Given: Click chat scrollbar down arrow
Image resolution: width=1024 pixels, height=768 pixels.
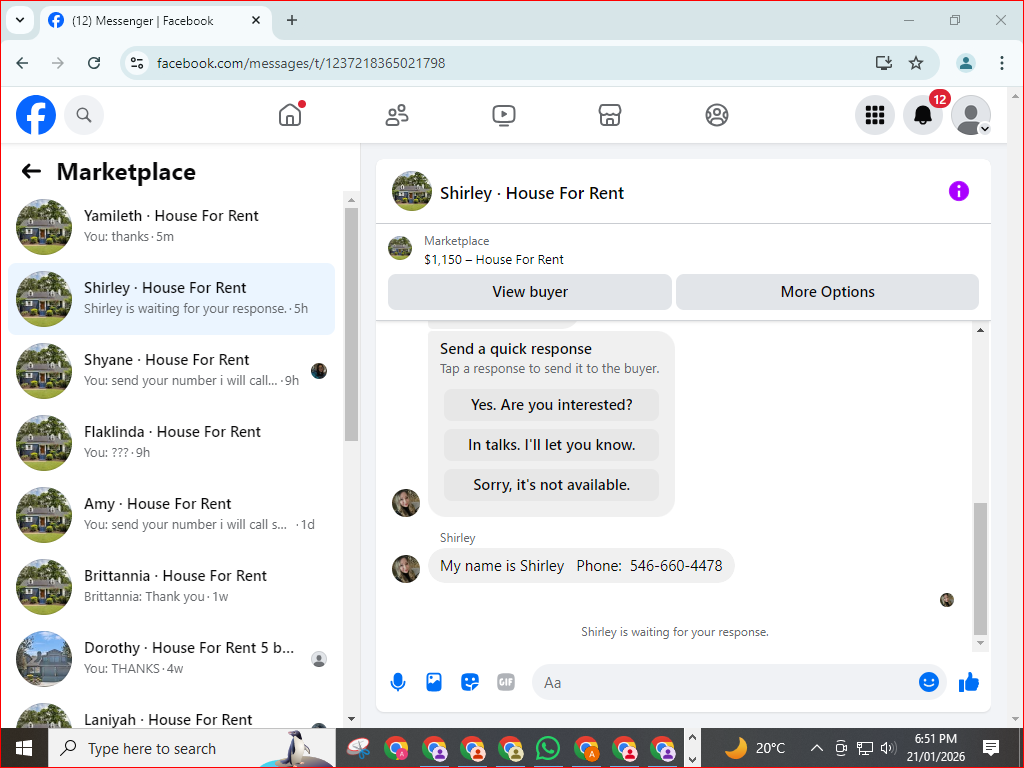Looking at the screenshot, I should 980,643.
